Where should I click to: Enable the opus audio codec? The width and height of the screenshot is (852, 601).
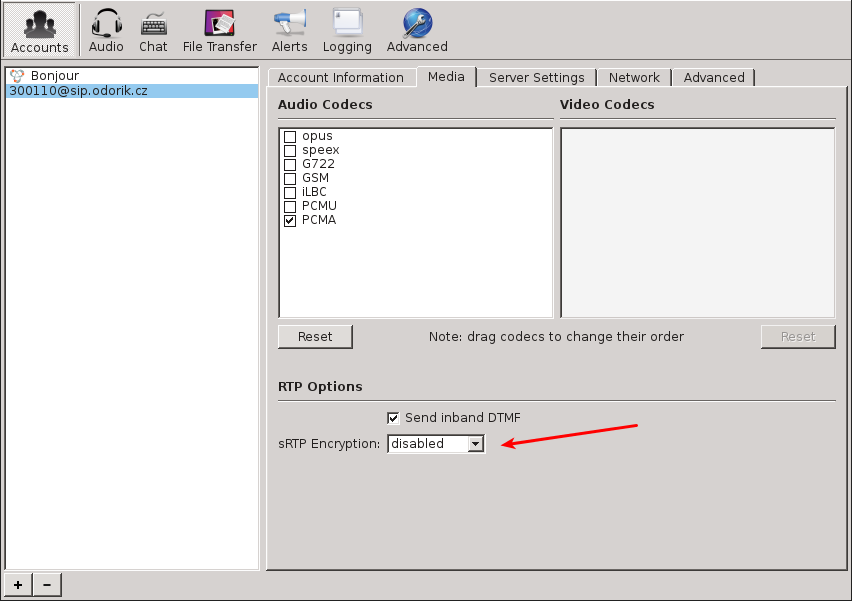pos(290,136)
